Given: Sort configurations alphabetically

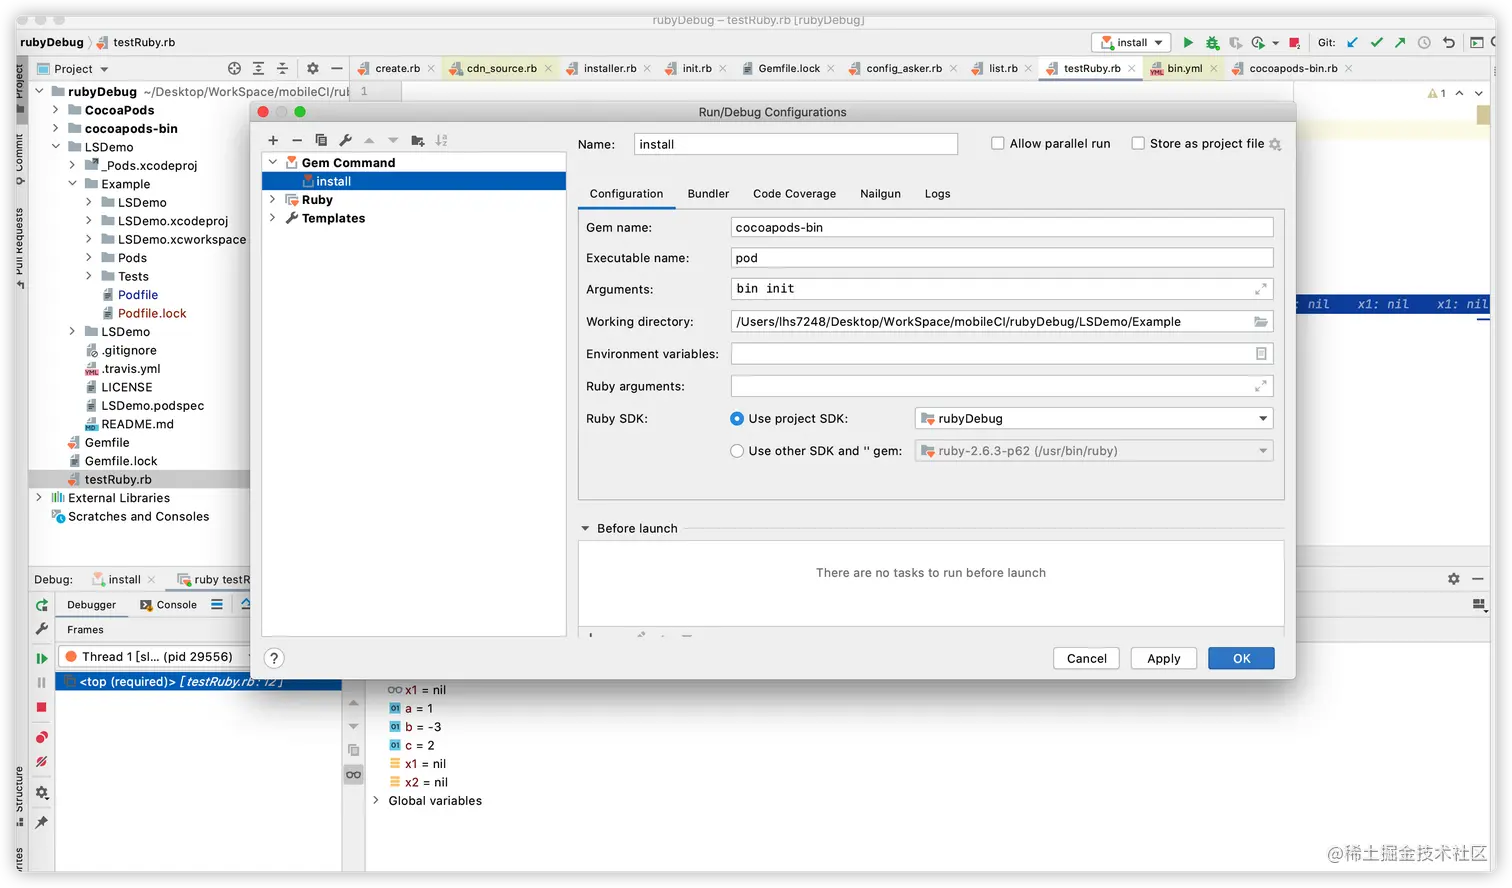Looking at the screenshot, I should click(x=442, y=141).
